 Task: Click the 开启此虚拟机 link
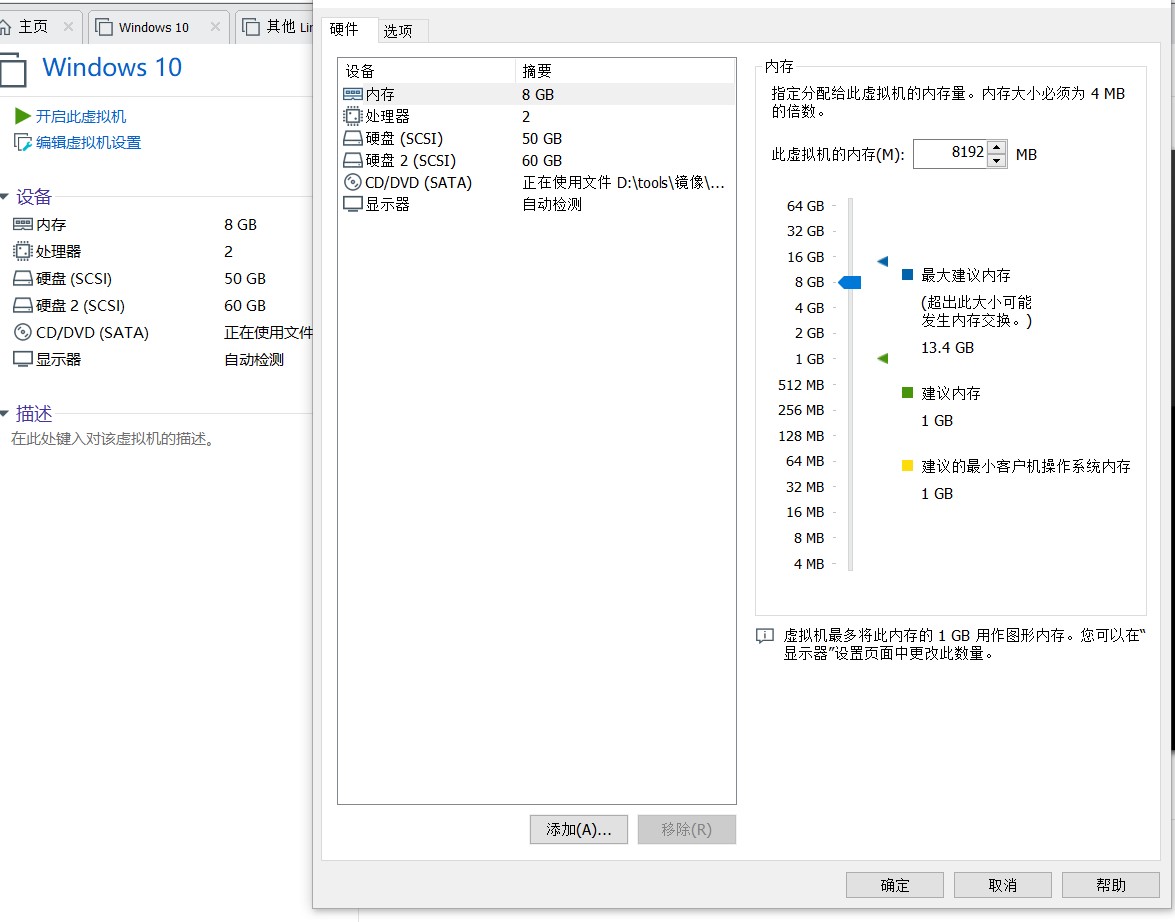coord(81,116)
